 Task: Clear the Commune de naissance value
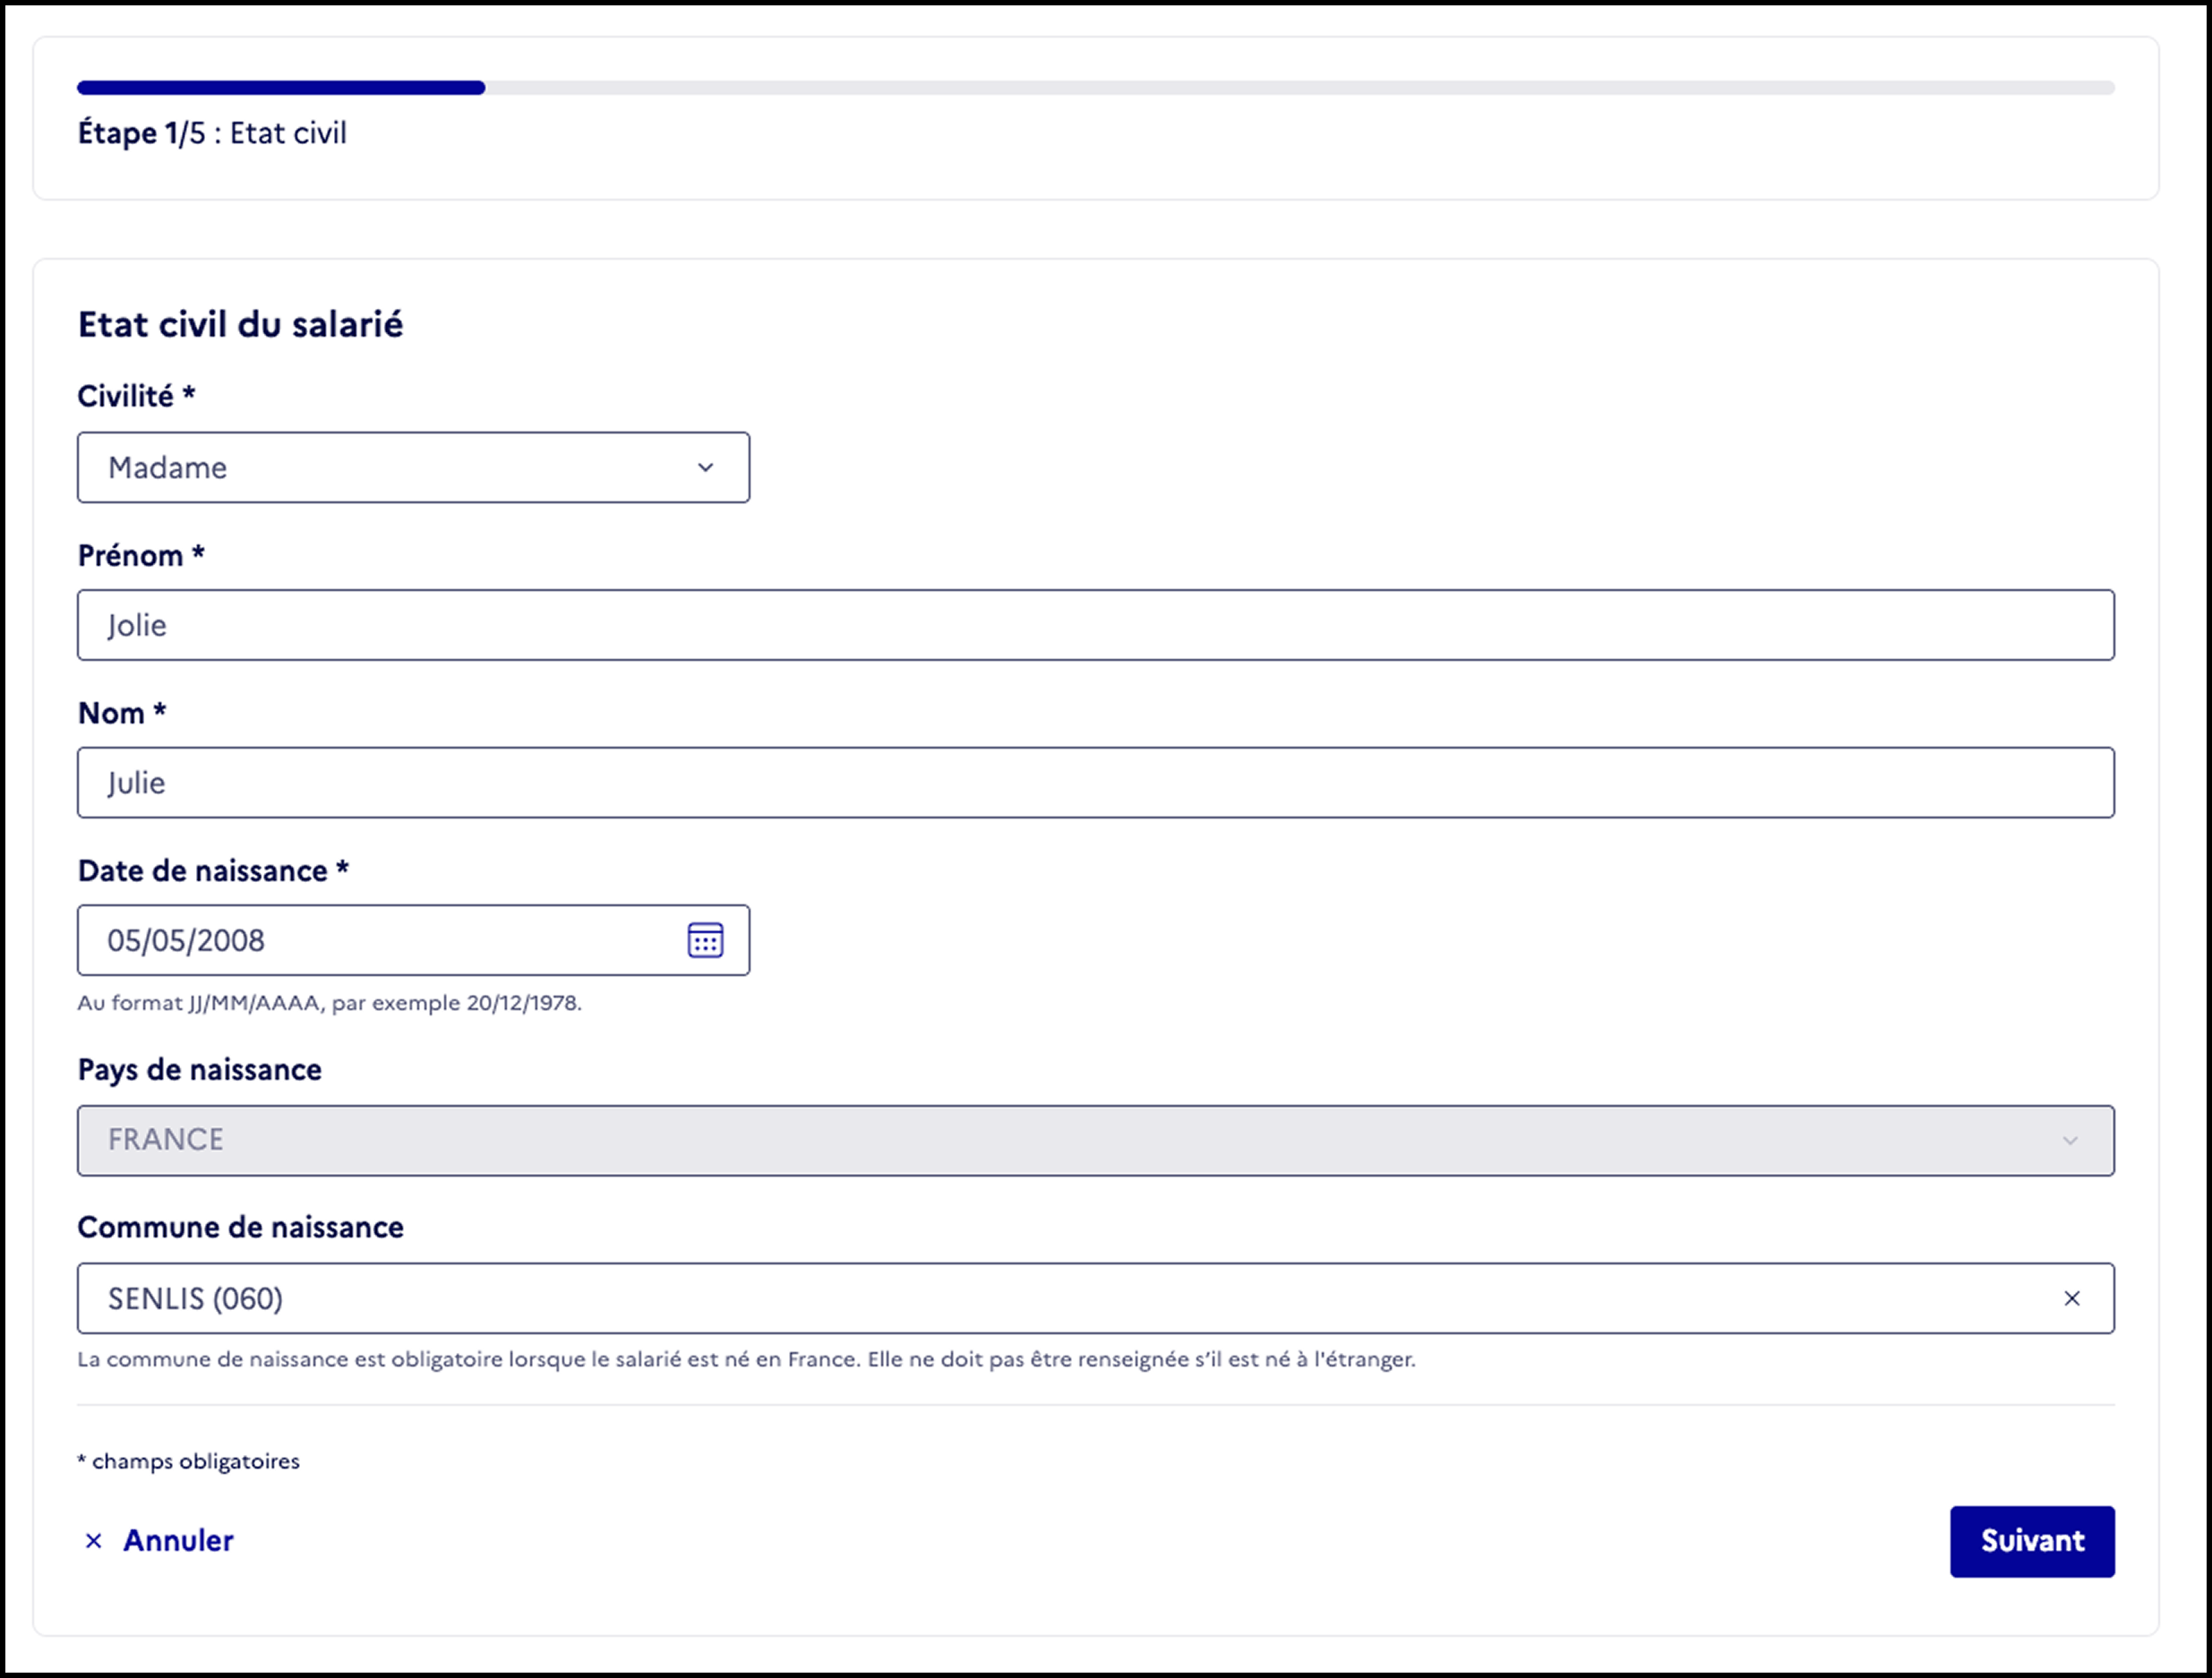click(x=2072, y=1298)
